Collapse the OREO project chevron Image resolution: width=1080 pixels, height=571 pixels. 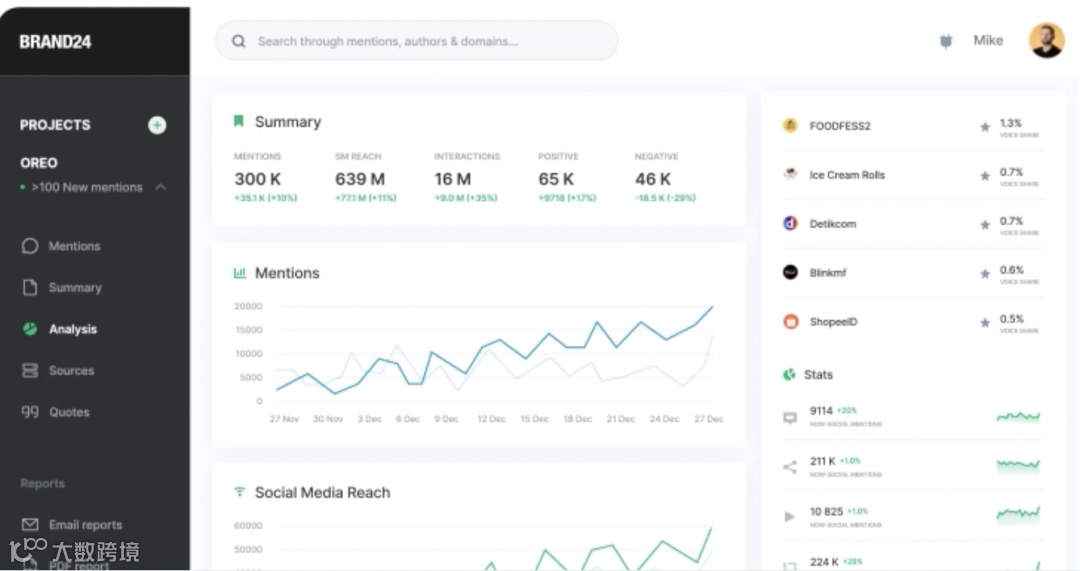tap(160, 187)
